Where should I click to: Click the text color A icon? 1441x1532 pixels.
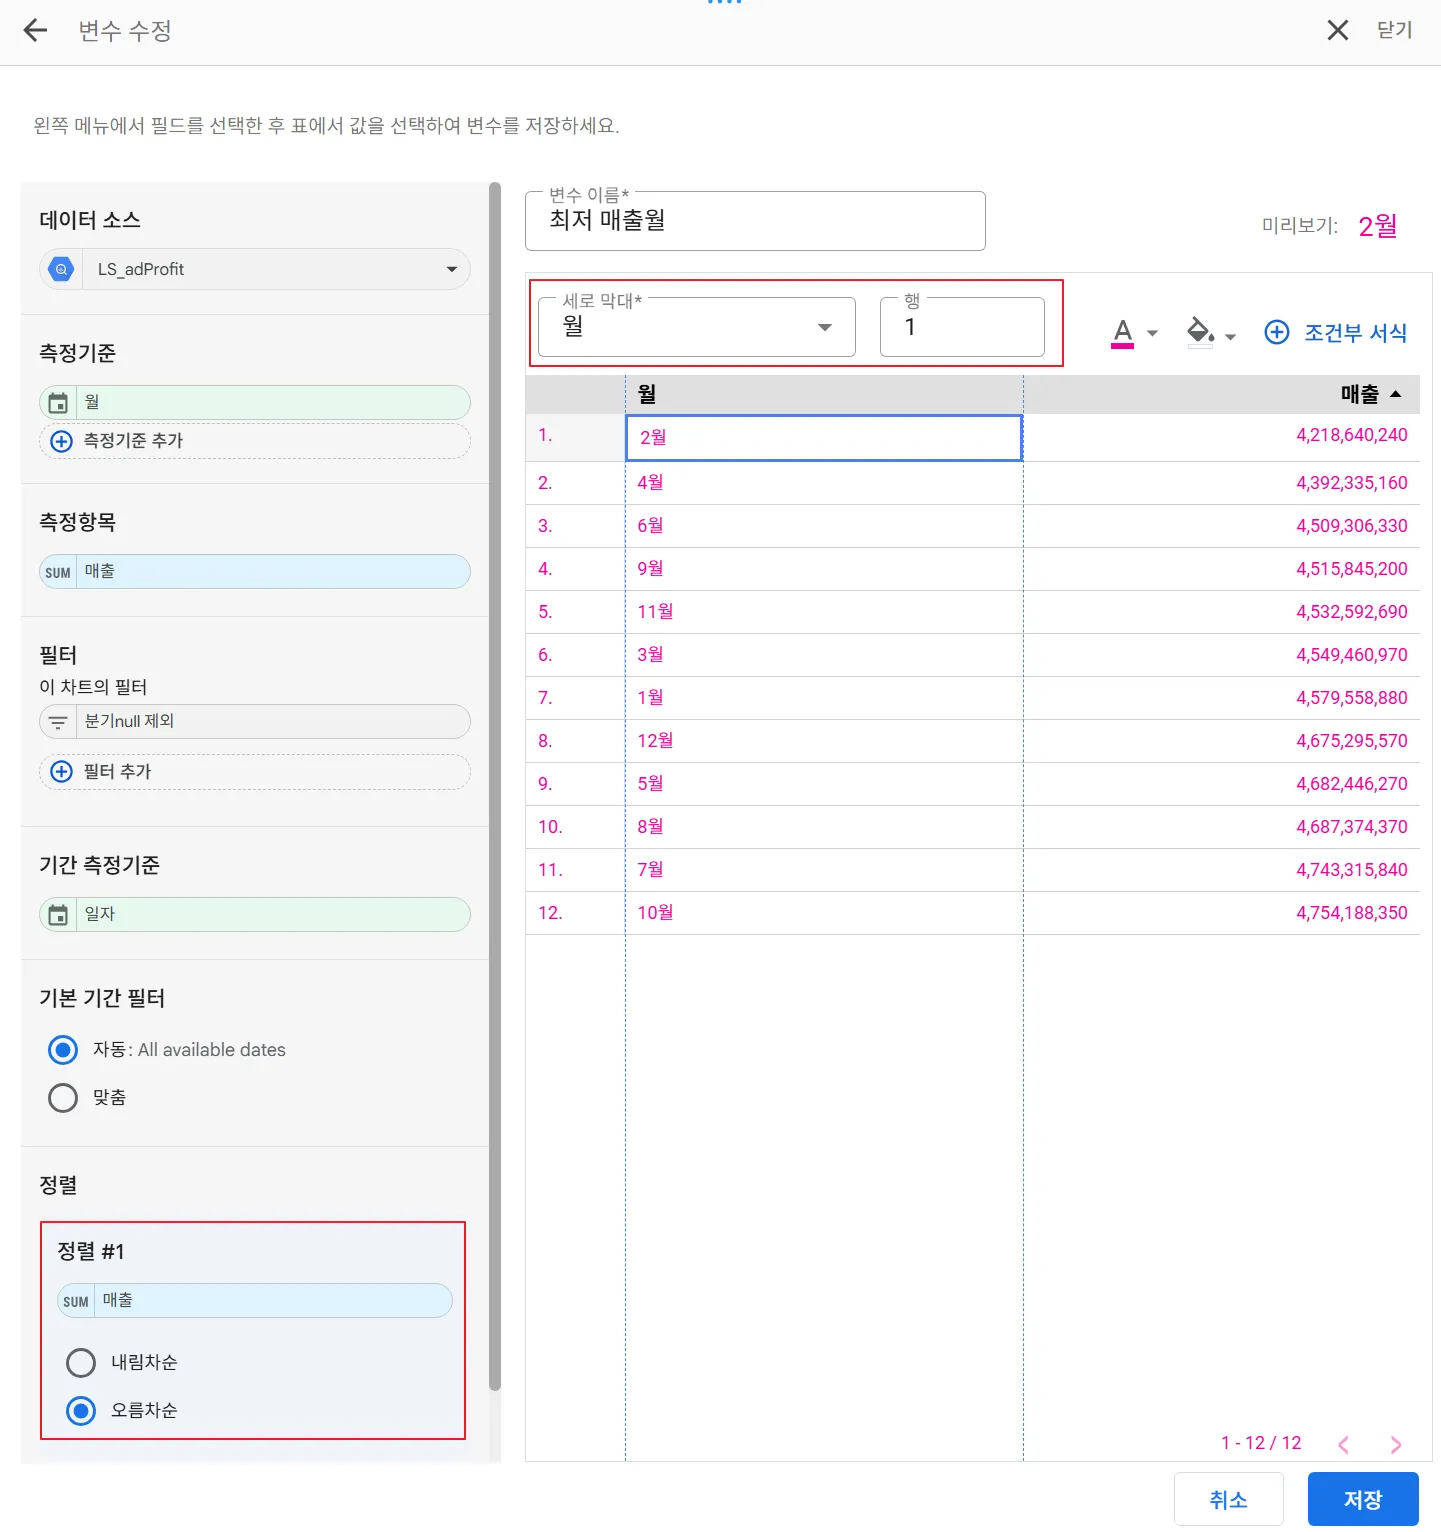[x=1123, y=332]
